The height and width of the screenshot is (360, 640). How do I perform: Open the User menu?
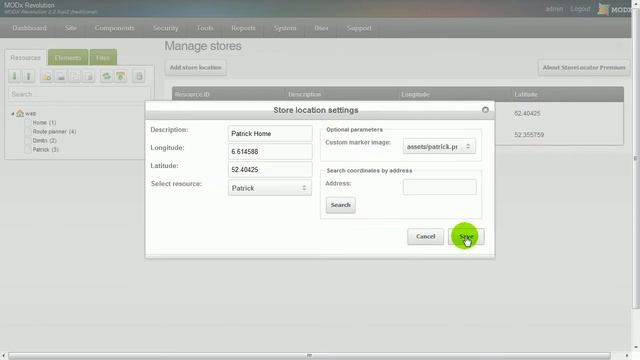tap(321, 28)
